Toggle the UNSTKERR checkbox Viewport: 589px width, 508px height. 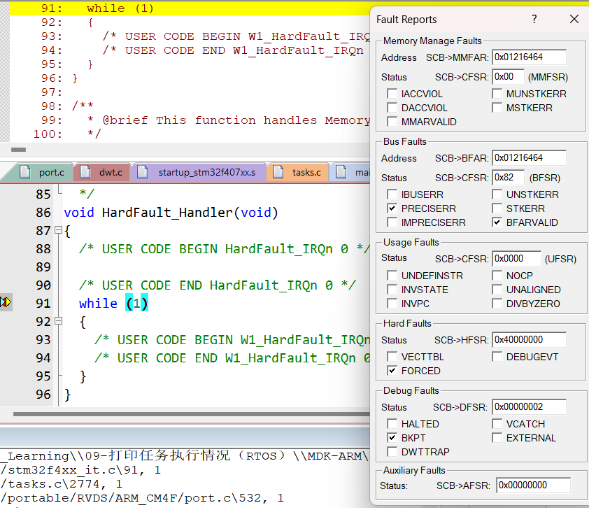(497, 194)
